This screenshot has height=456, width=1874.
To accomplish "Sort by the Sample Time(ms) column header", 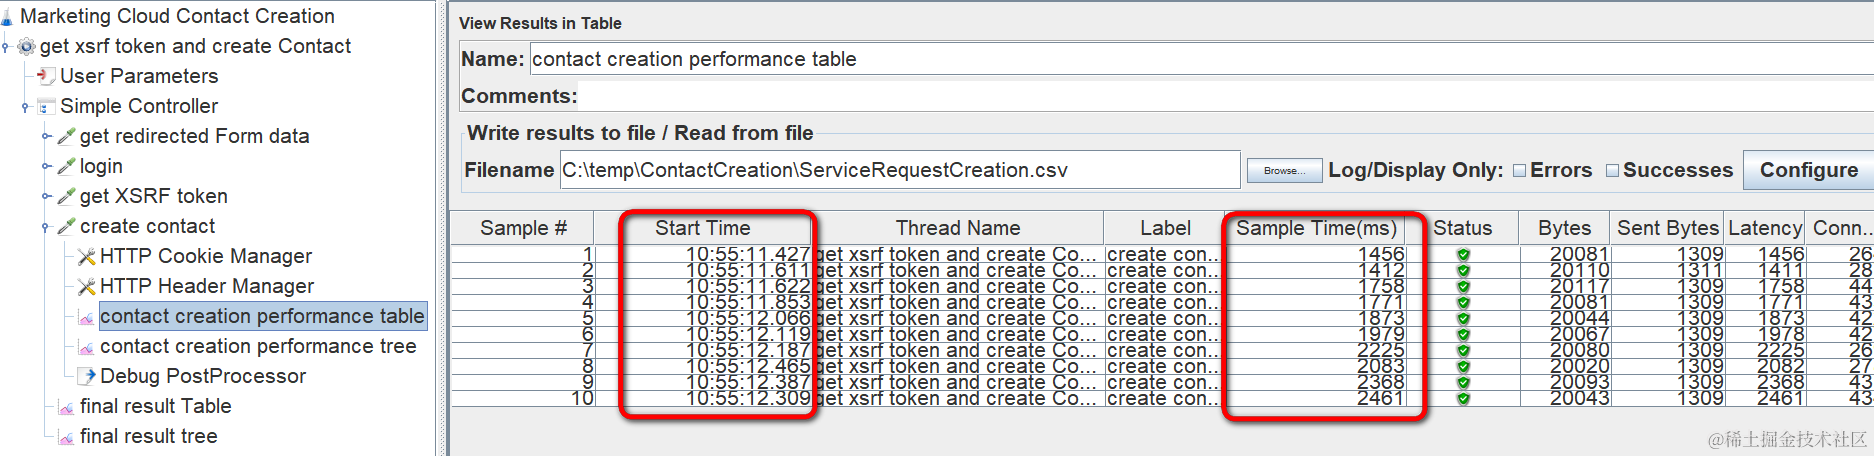I will tap(1316, 228).
